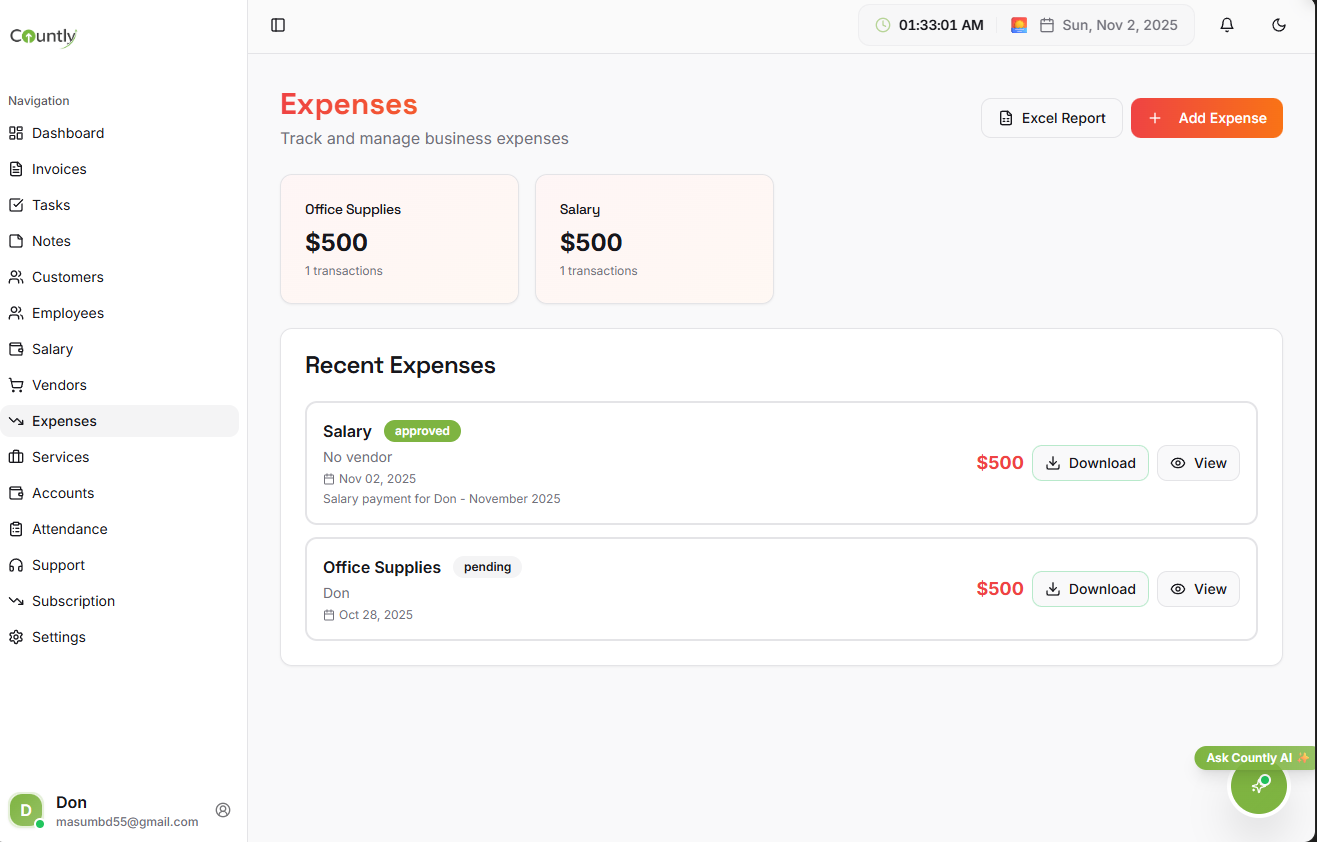Image resolution: width=1317 pixels, height=842 pixels.
Task: Click the pending status badge
Action: pyautogui.click(x=487, y=567)
